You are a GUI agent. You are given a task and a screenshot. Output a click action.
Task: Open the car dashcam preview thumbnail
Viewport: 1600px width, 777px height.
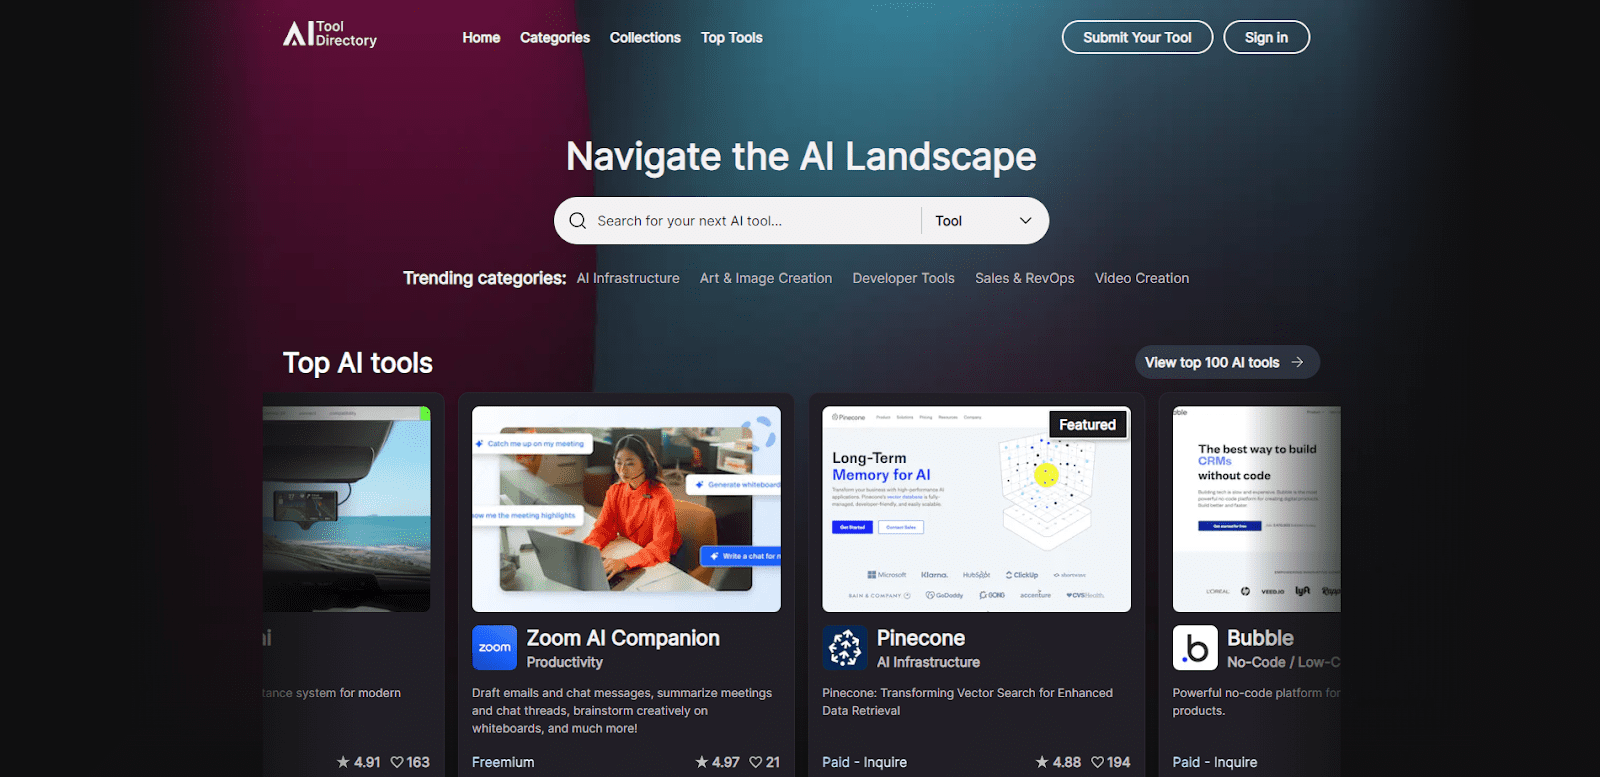coord(347,509)
